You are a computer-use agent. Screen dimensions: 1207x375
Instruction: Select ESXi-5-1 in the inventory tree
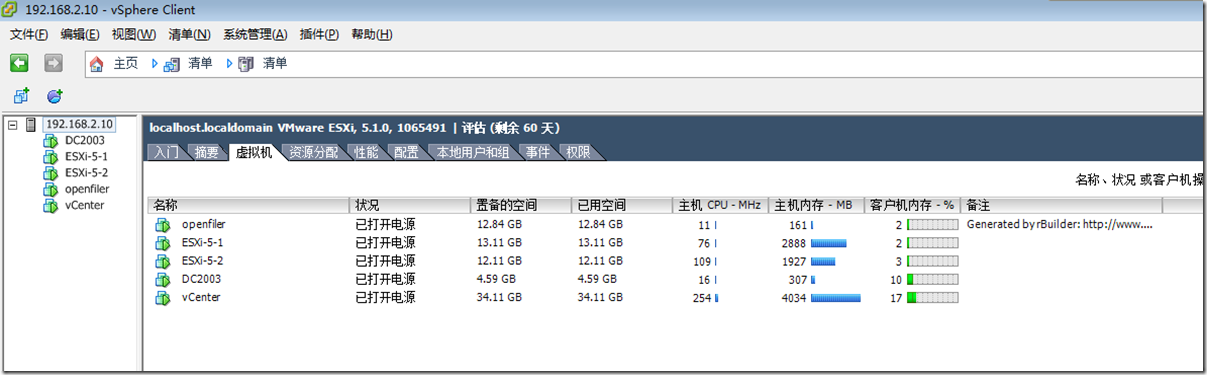86,157
